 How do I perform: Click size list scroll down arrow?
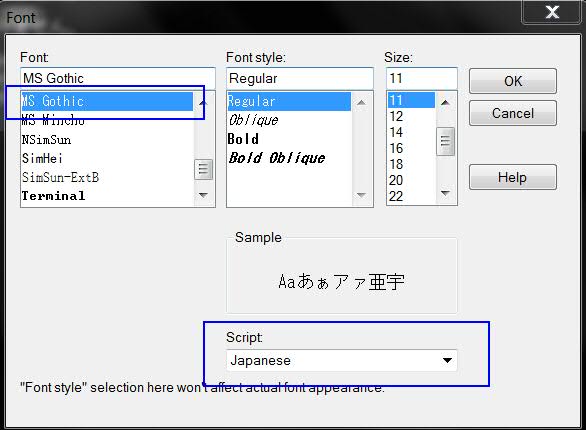pyautogui.click(x=445, y=193)
